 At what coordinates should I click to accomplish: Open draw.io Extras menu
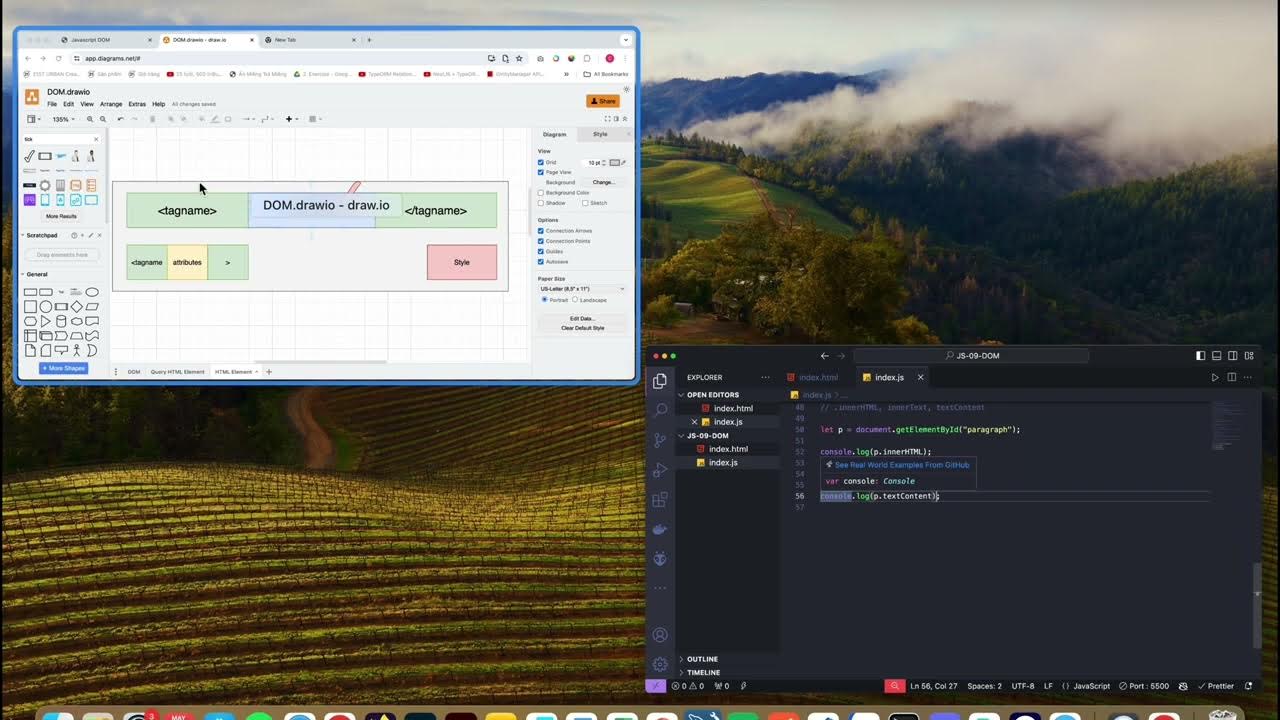coord(137,104)
